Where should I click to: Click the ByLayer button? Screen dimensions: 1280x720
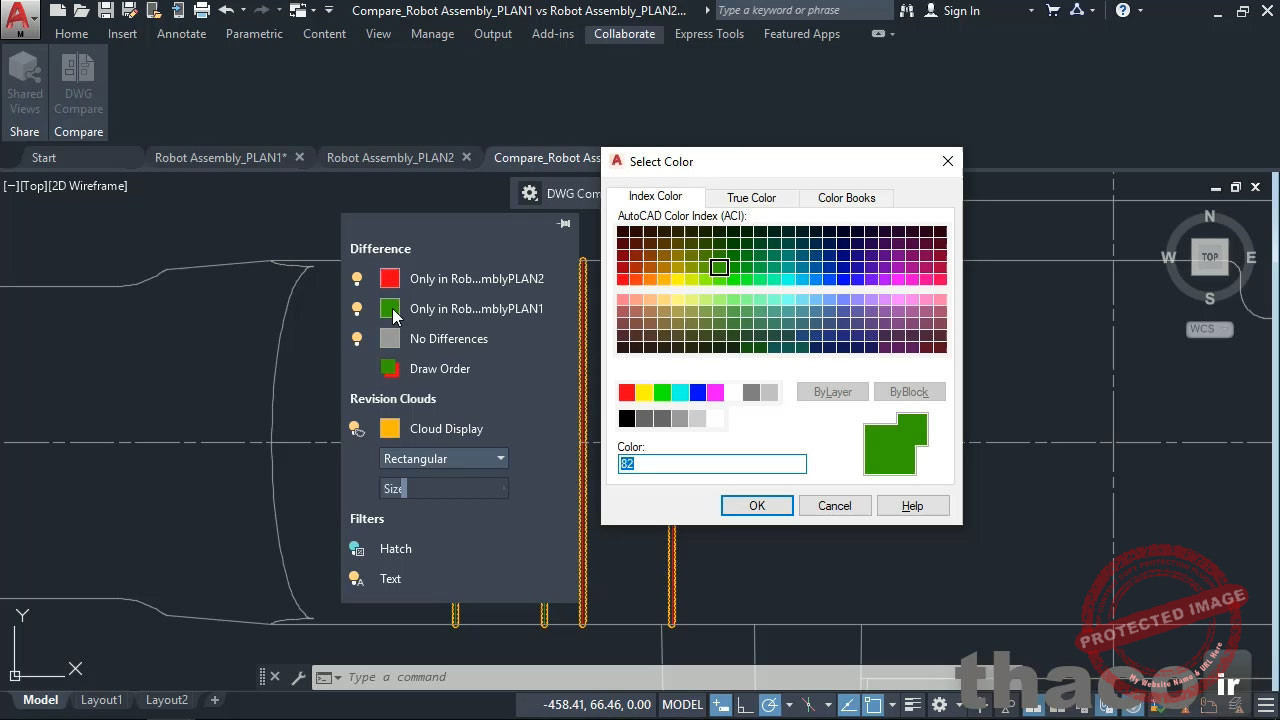pyautogui.click(x=832, y=392)
